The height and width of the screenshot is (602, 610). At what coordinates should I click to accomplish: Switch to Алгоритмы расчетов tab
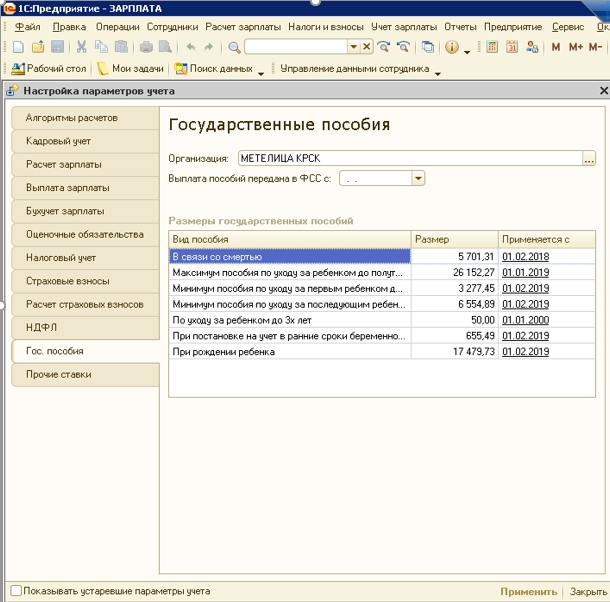86,118
